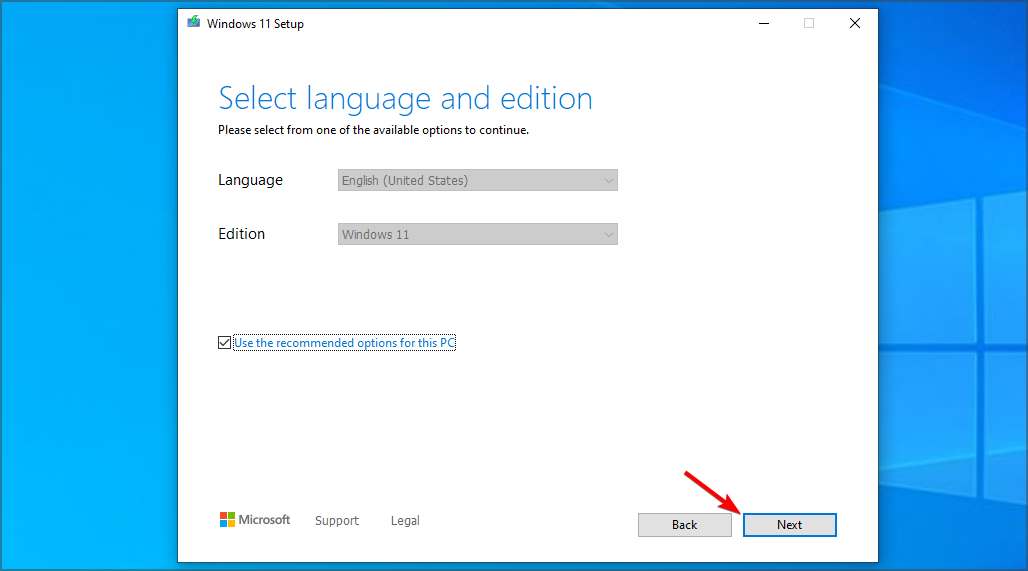Close the Windows 11 Setup window
Image resolution: width=1028 pixels, height=571 pixels.
(x=854, y=24)
